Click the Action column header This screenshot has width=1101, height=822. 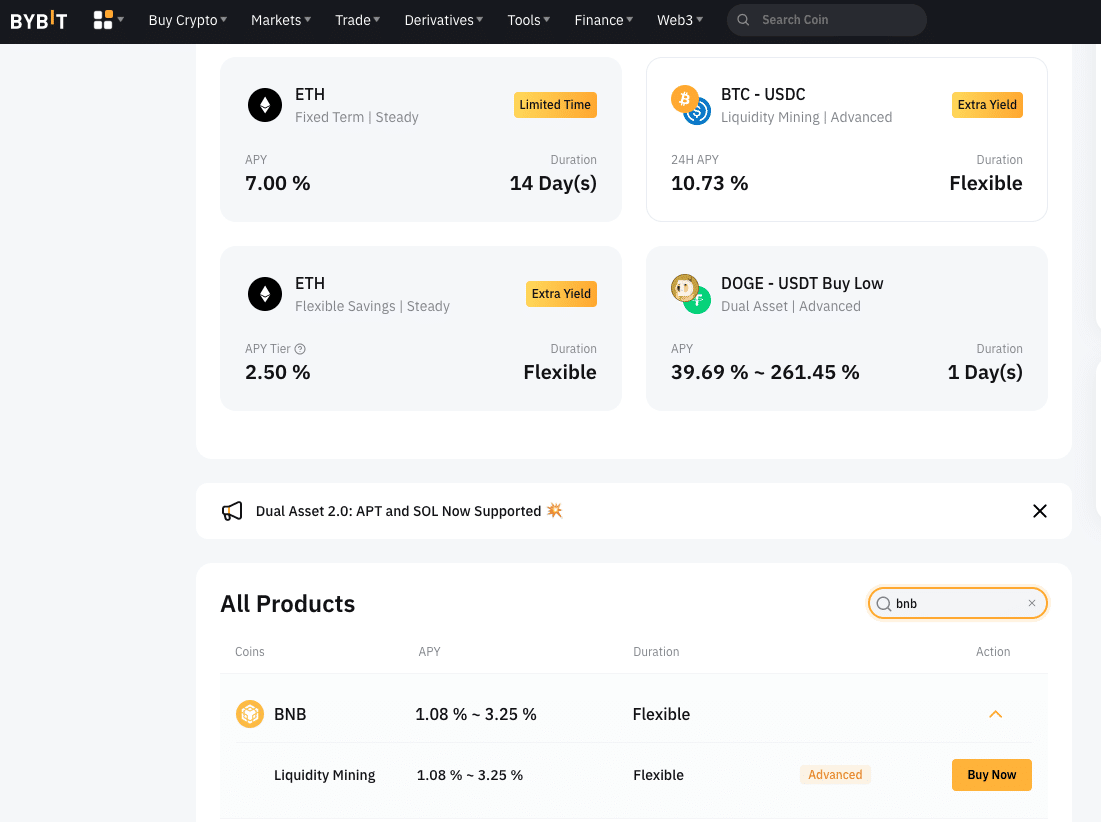(993, 651)
